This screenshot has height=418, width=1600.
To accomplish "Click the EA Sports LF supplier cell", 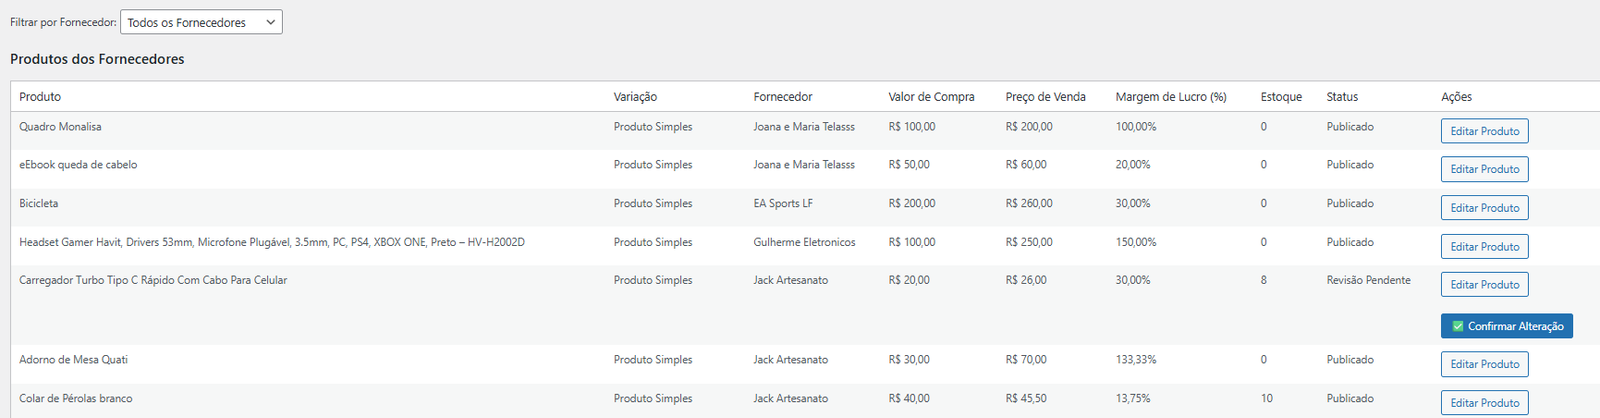I will pos(783,203).
